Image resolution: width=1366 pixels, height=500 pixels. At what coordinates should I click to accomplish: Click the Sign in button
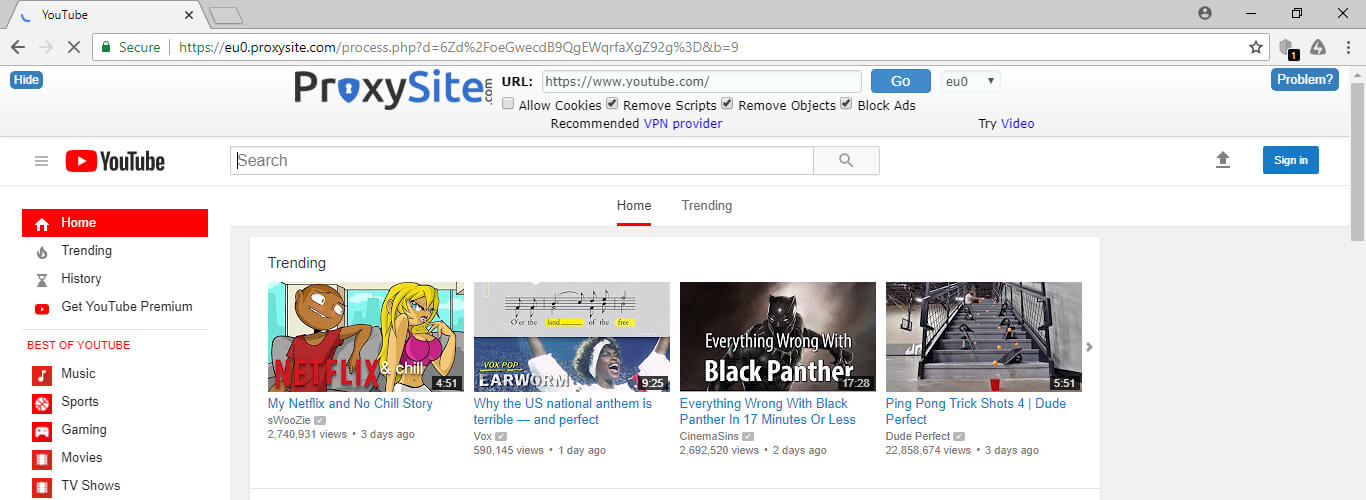tap(1290, 160)
